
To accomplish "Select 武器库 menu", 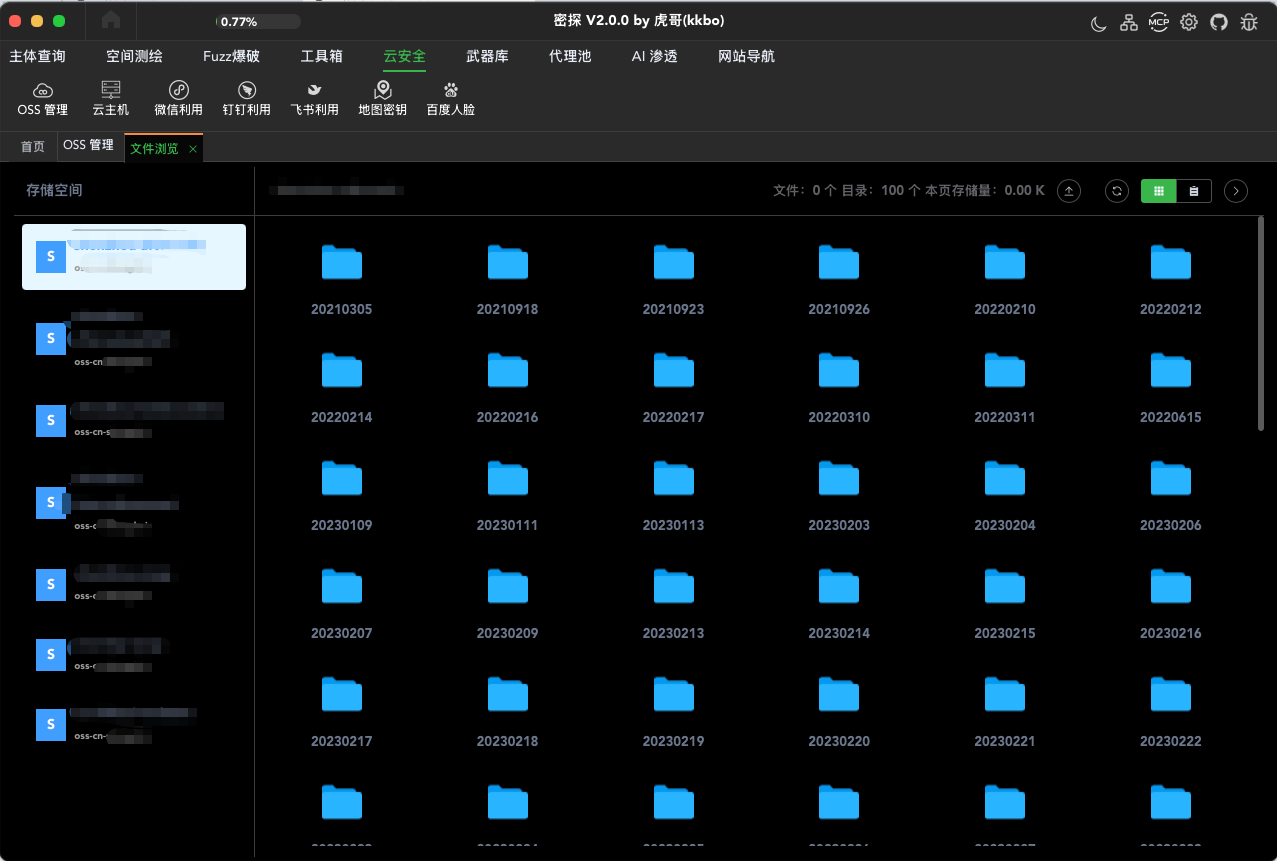I will (488, 57).
